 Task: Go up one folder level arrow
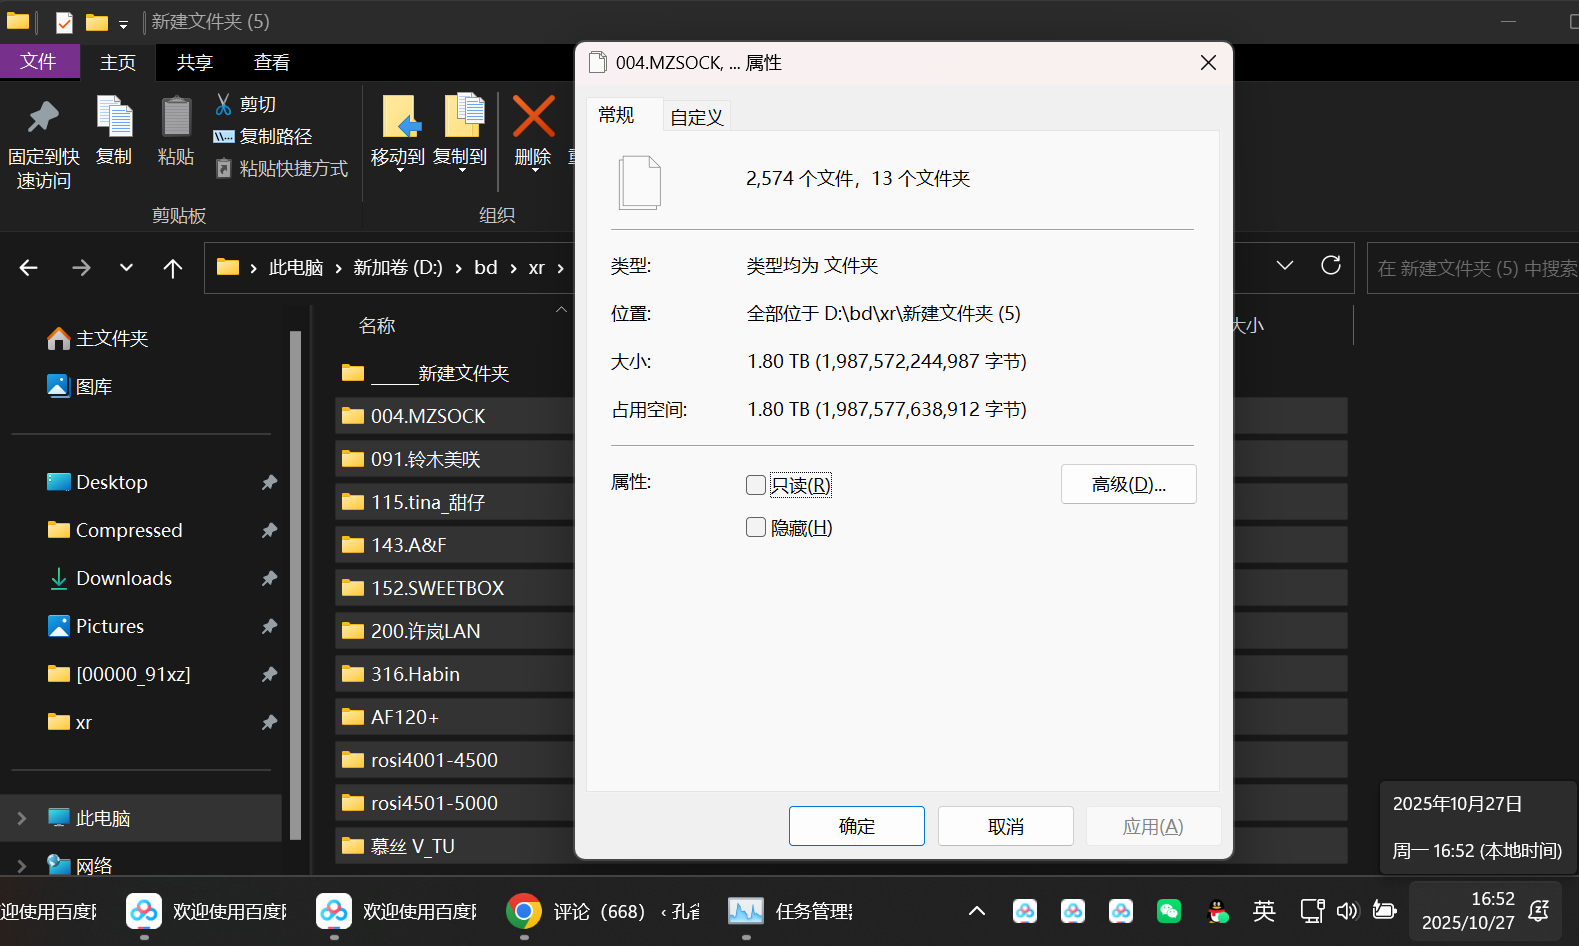[173, 268]
